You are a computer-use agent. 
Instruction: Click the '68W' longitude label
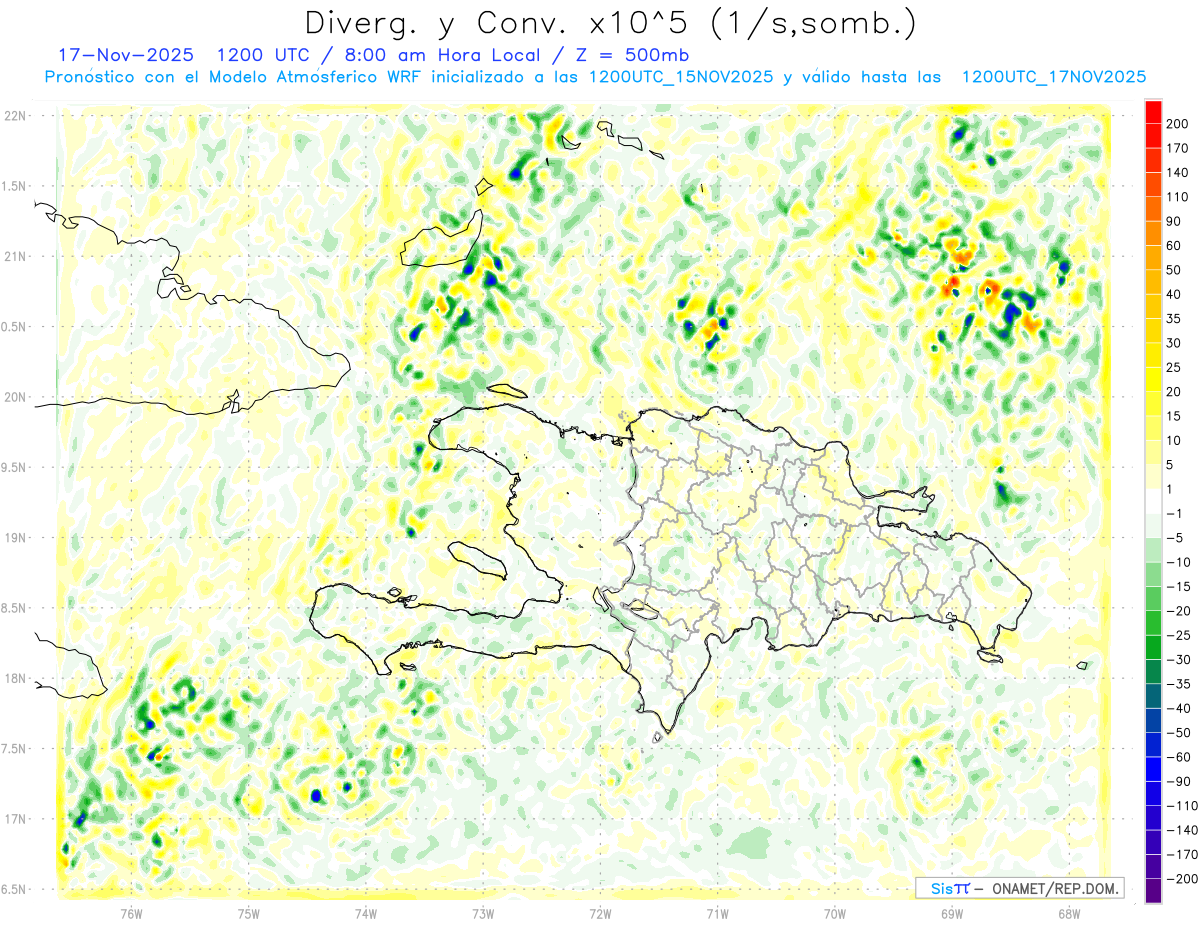pyautogui.click(x=1069, y=914)
